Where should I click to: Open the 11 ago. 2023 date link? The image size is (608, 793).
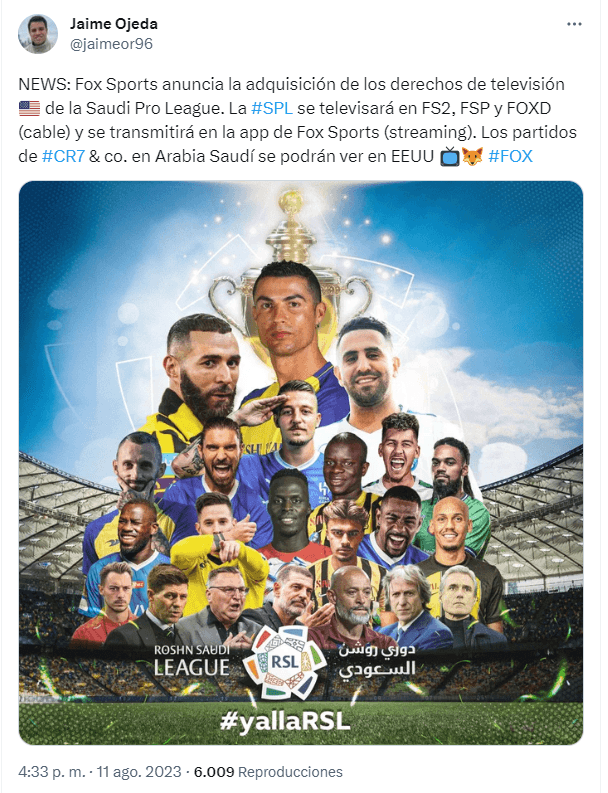click(x=139, y=772)
